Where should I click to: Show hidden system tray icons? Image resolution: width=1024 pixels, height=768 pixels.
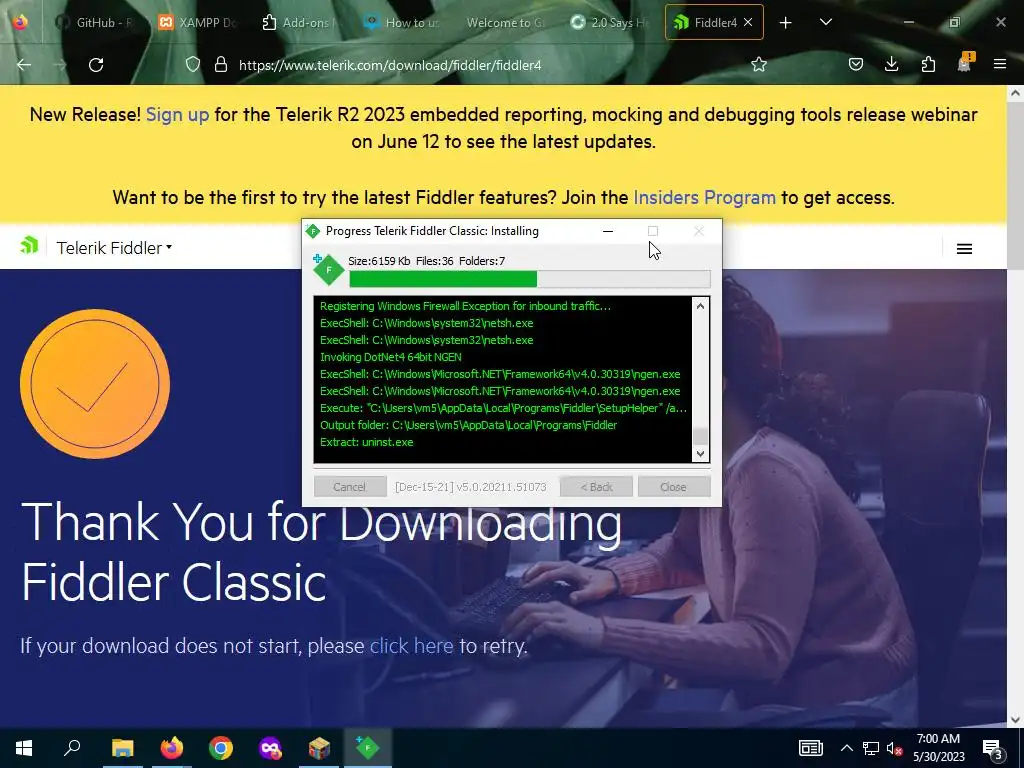[846, 748]
